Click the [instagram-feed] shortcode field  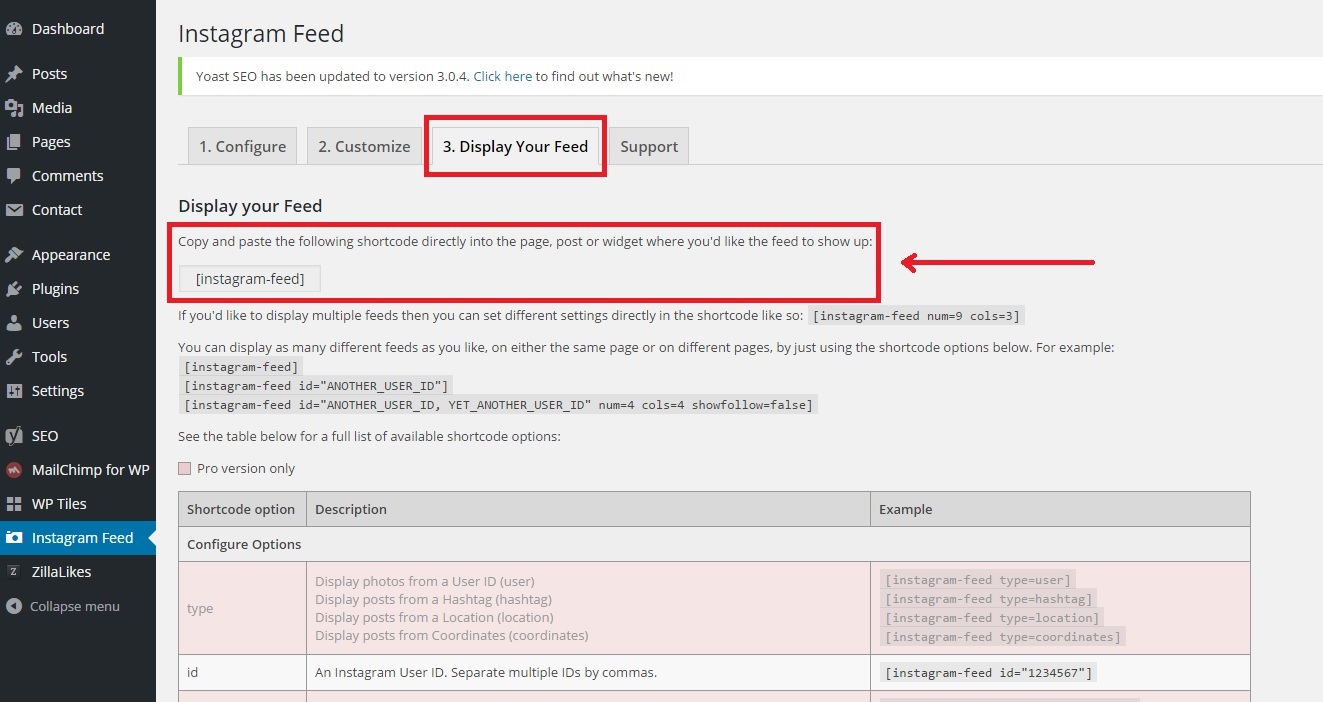click(x=250, y=279)
